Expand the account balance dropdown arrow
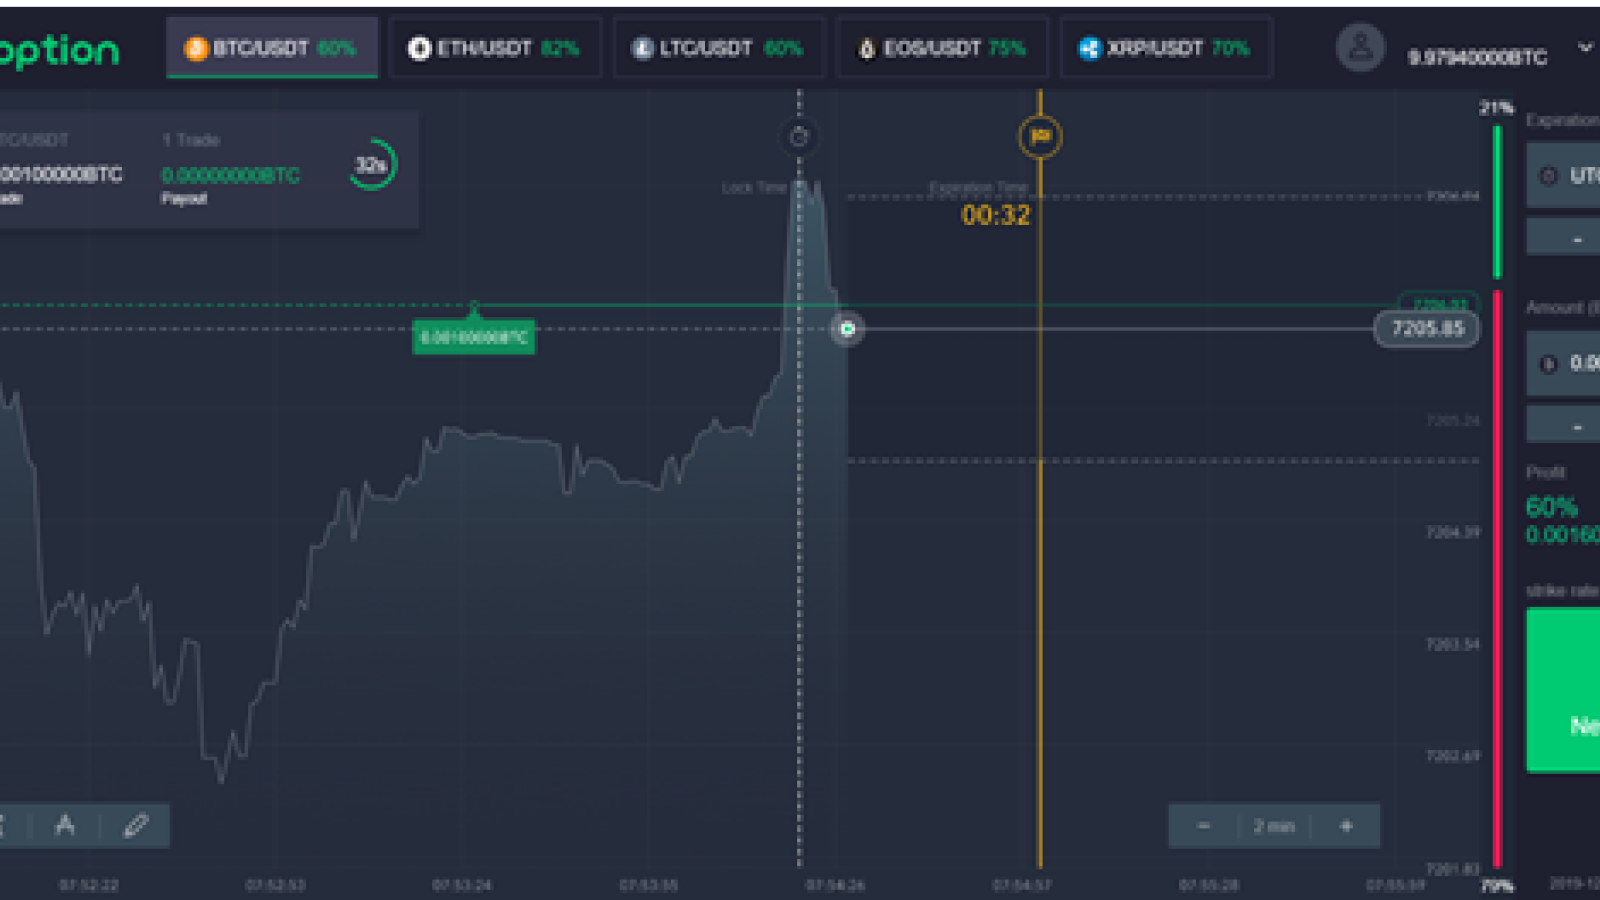 coord(1585,47)
